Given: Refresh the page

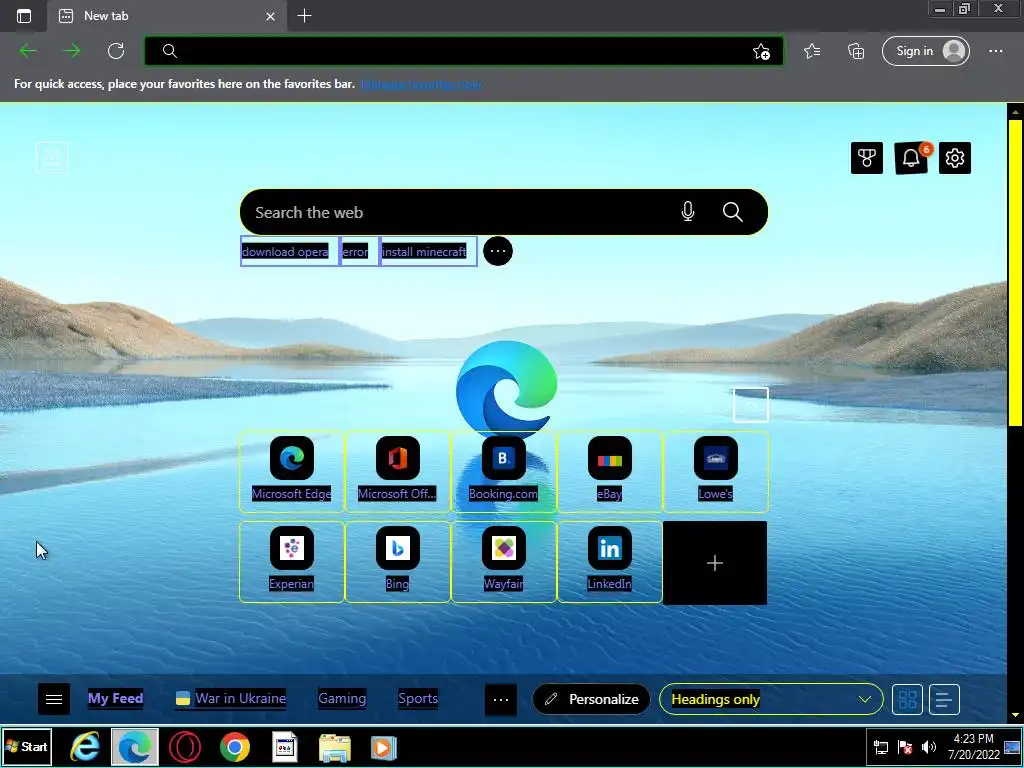Looking at the screenshot, I should click(x=116, y=51).
